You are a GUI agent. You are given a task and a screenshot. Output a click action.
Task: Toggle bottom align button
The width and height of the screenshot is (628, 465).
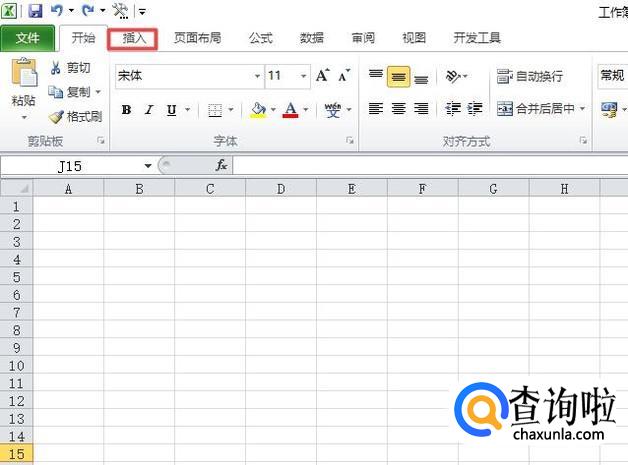pyautogui.click(x=421, y=77)
